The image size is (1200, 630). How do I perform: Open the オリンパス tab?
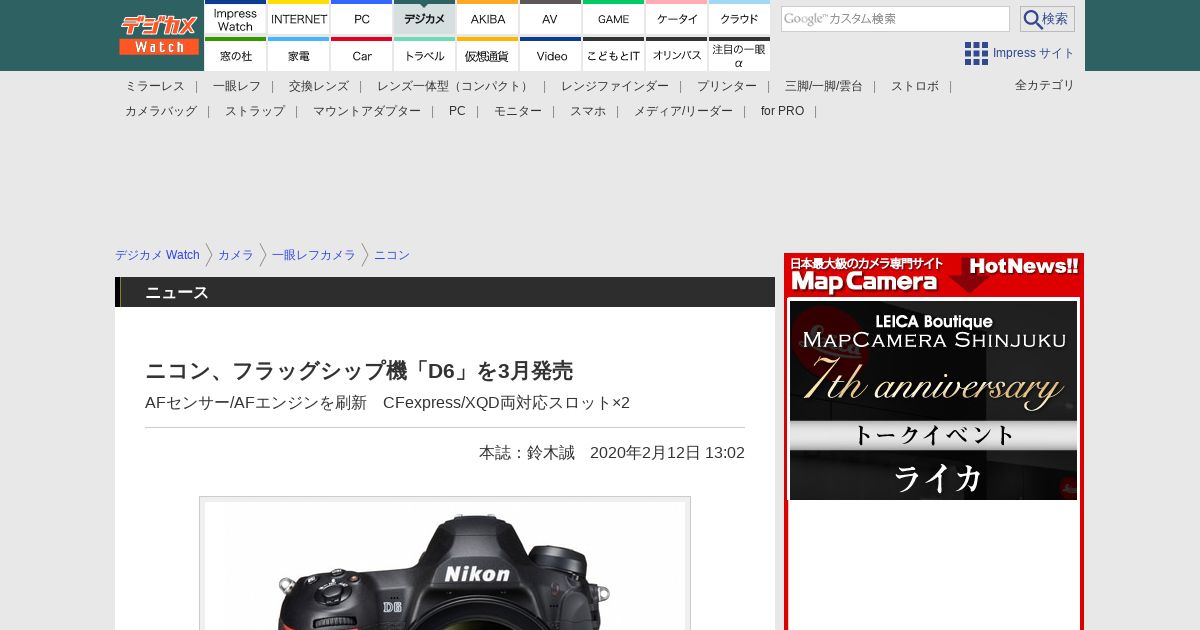click(677, 55)
